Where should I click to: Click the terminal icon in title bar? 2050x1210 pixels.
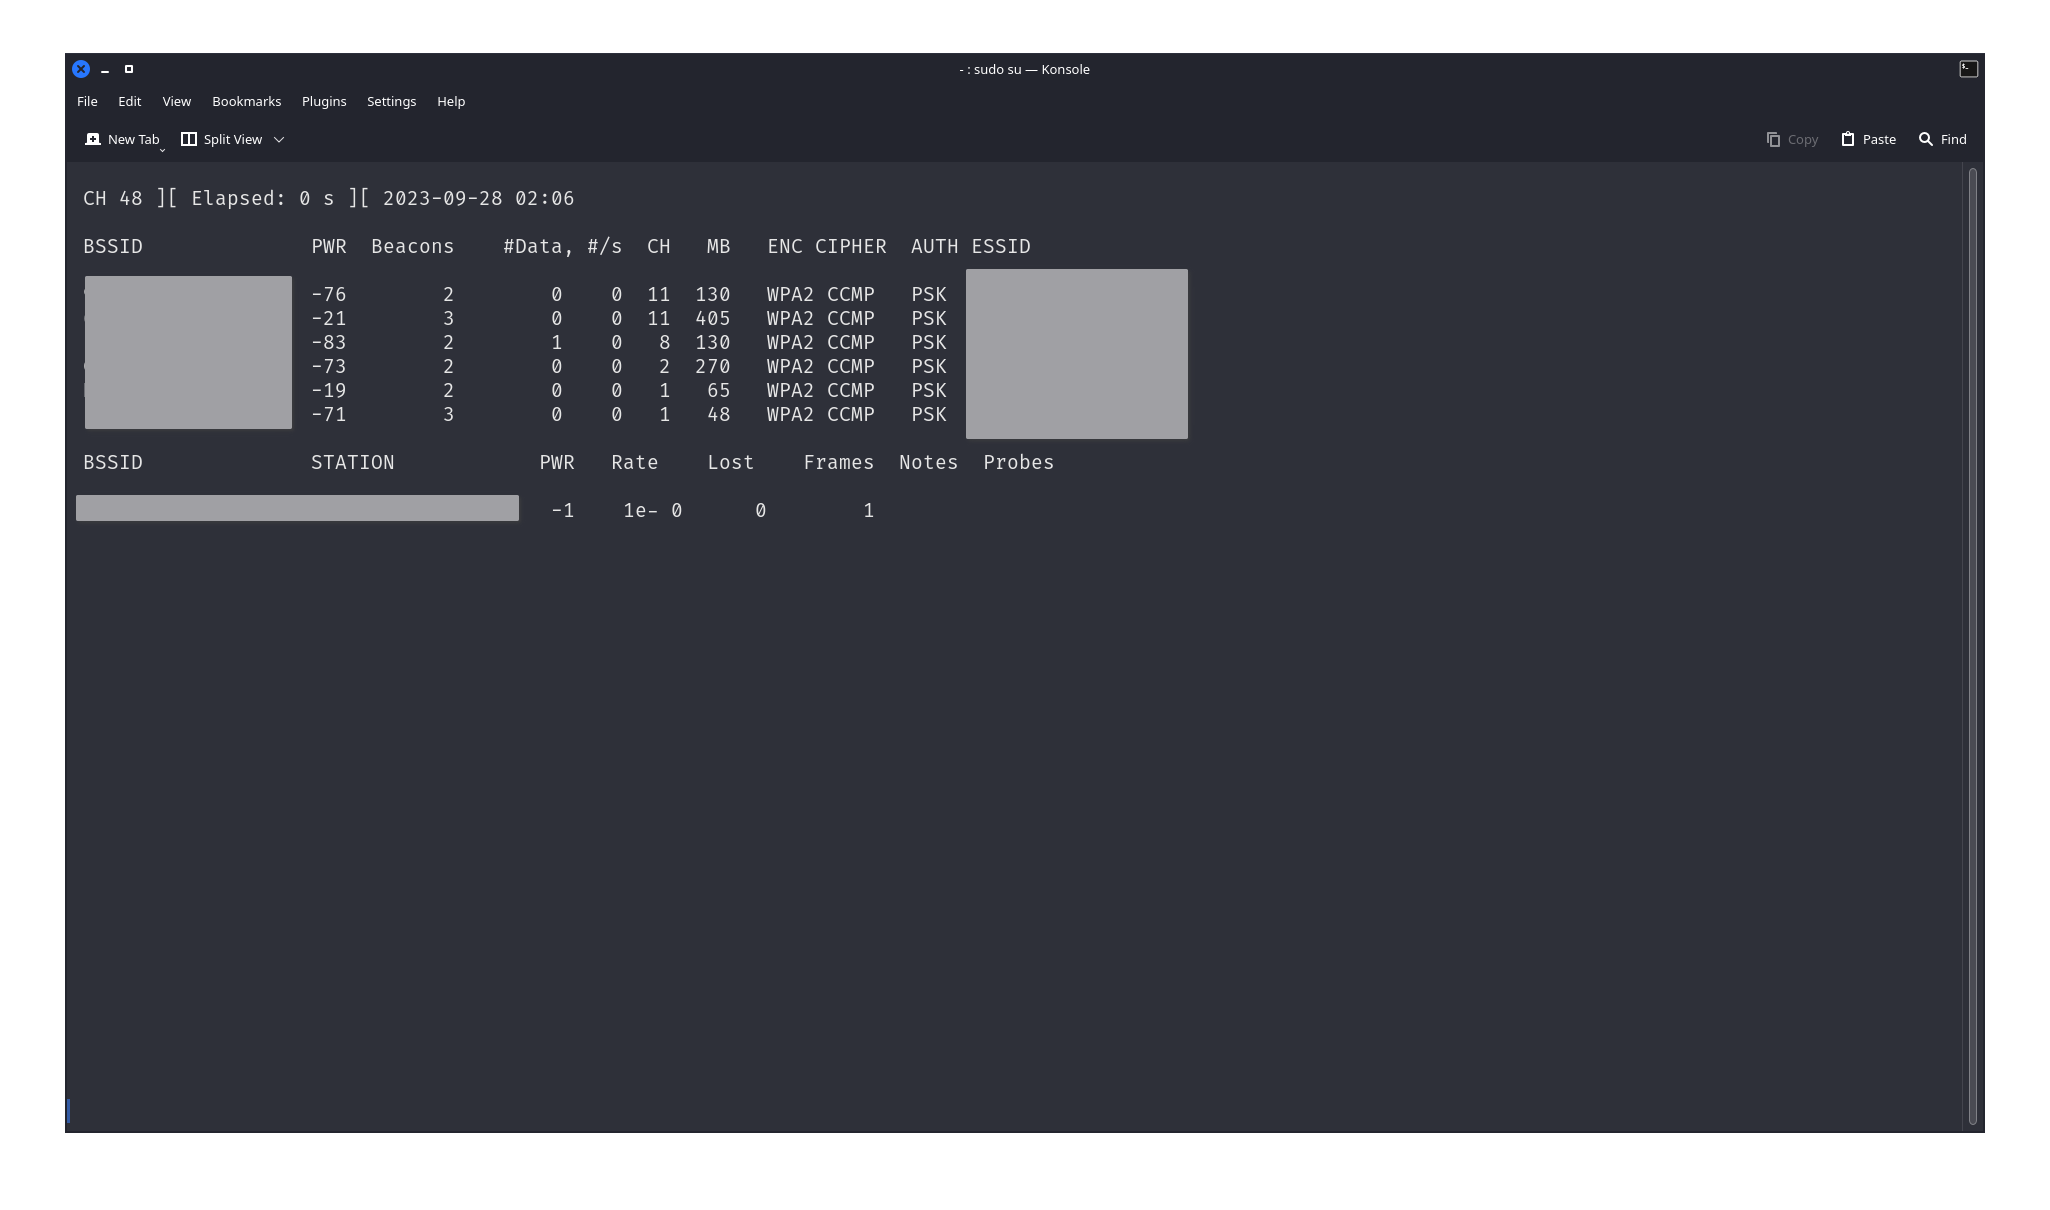tap(1968, 68)
